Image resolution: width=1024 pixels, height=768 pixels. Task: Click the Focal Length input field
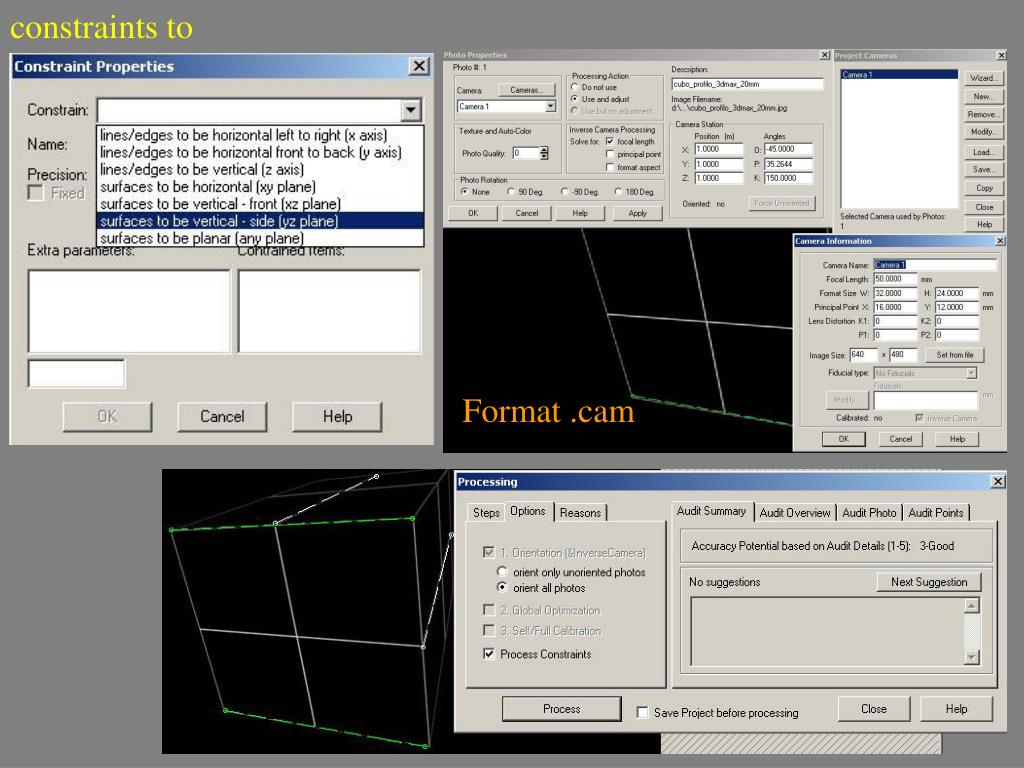895,279
